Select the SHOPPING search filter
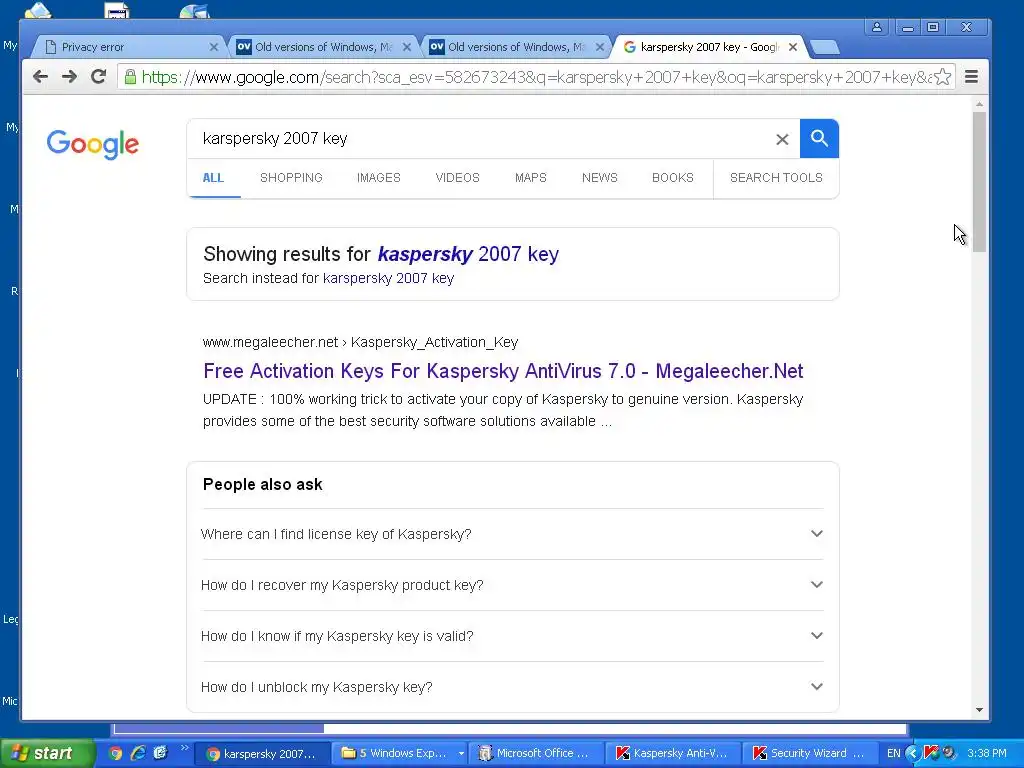 (291, 178)
